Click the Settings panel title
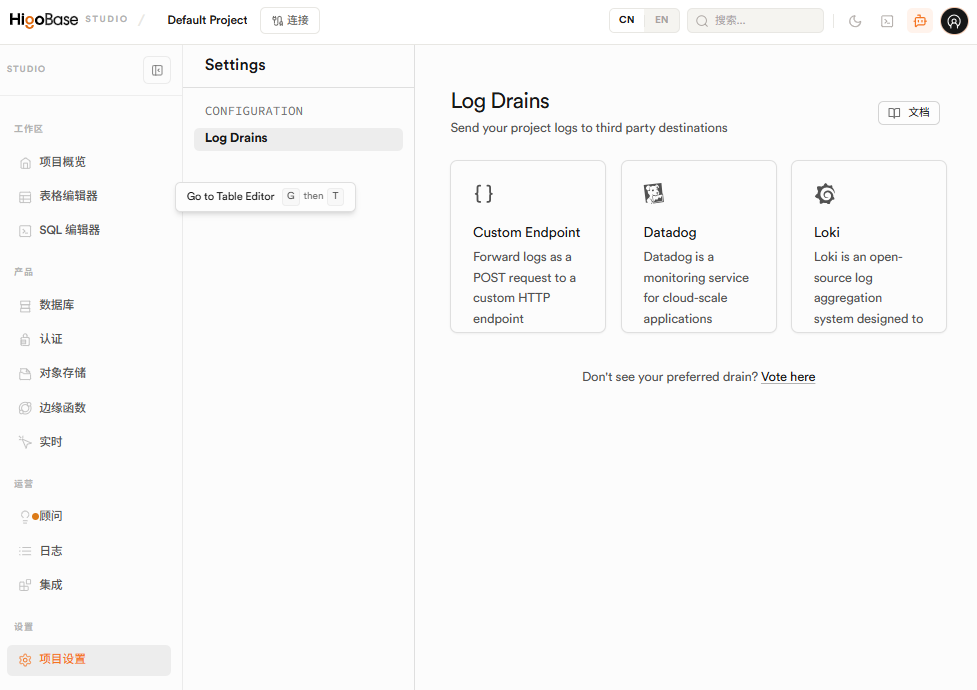 point(235,65)
